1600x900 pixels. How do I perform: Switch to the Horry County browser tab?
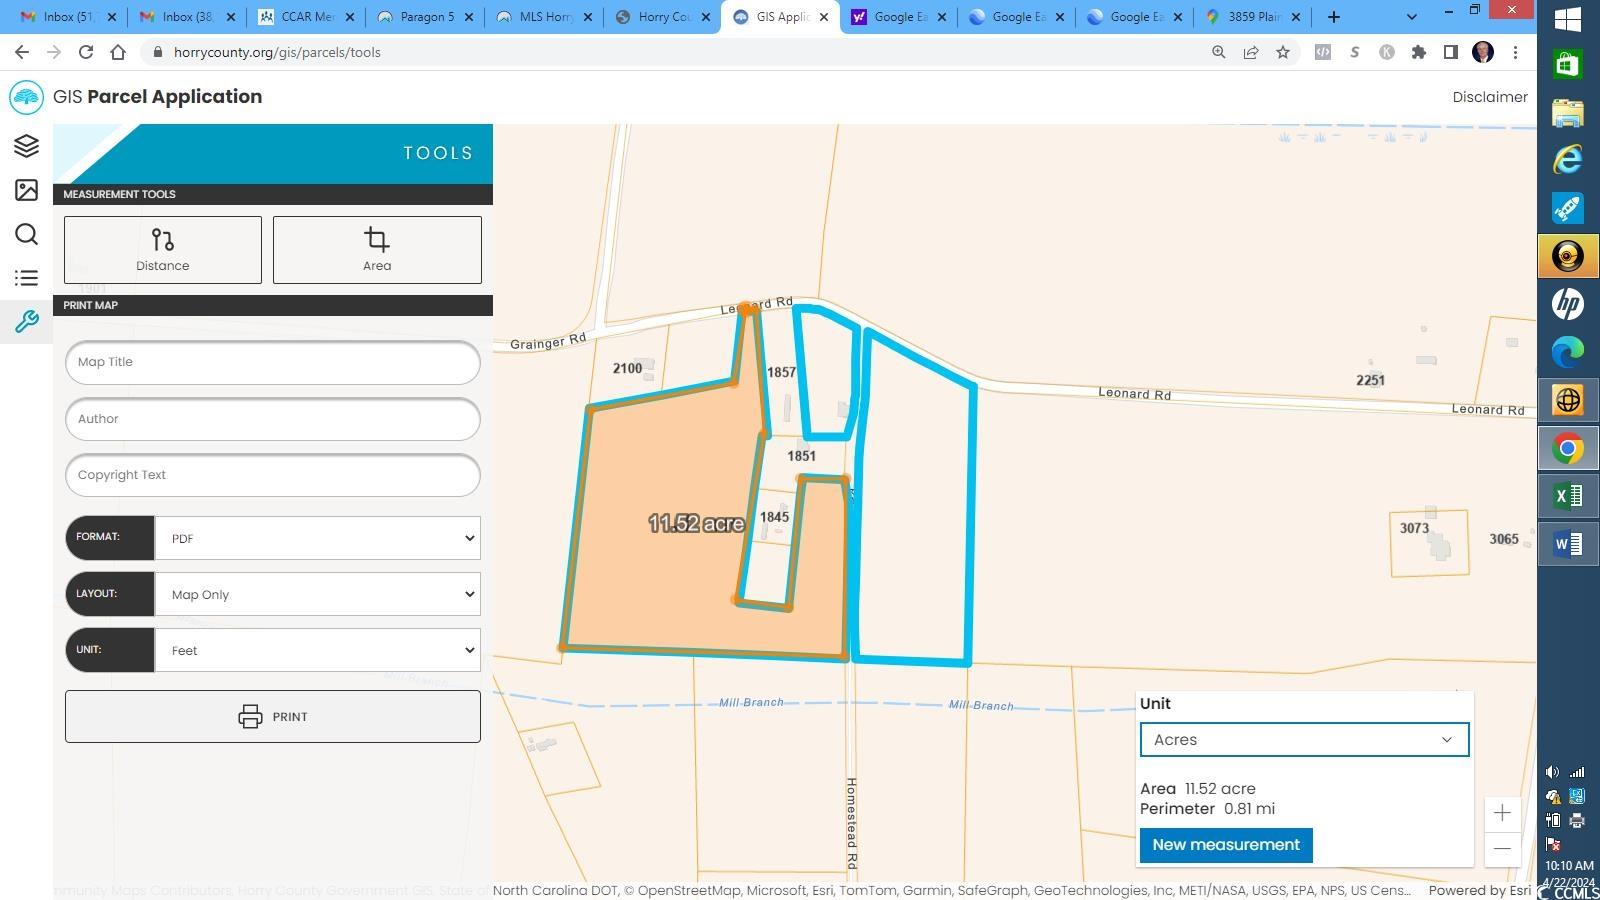662,17
